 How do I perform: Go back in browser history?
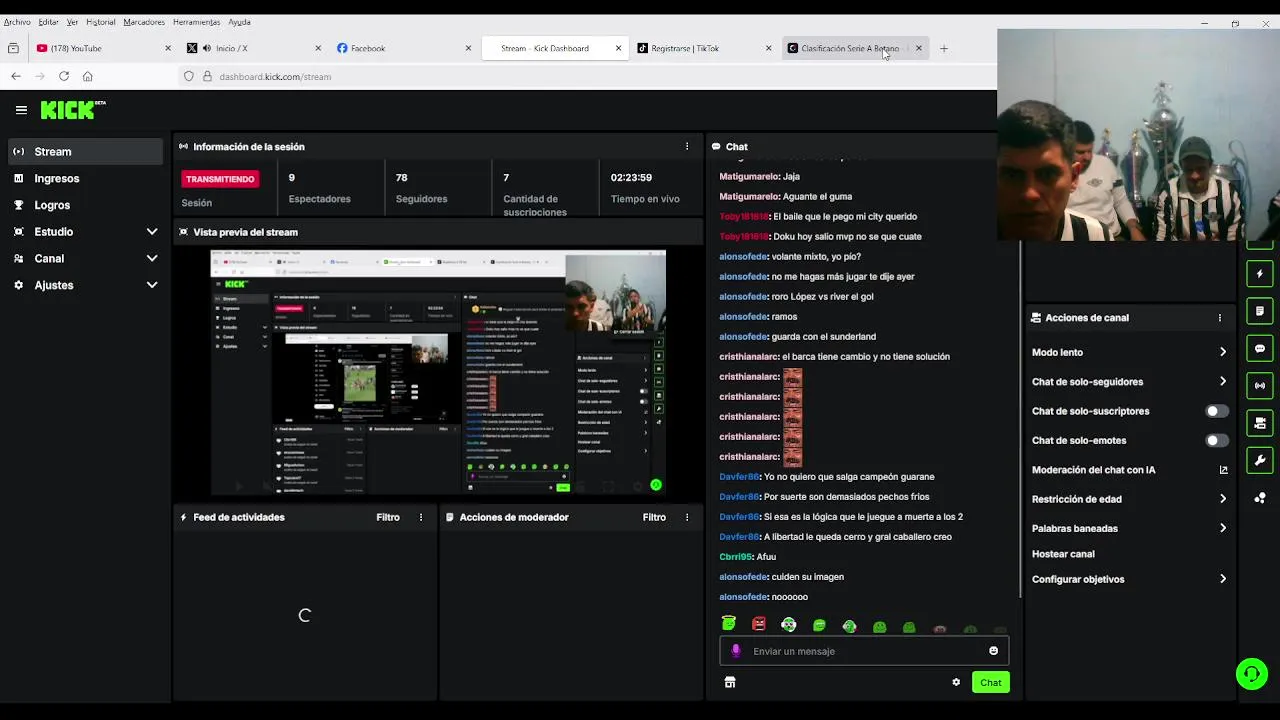(x=16, y=76)
